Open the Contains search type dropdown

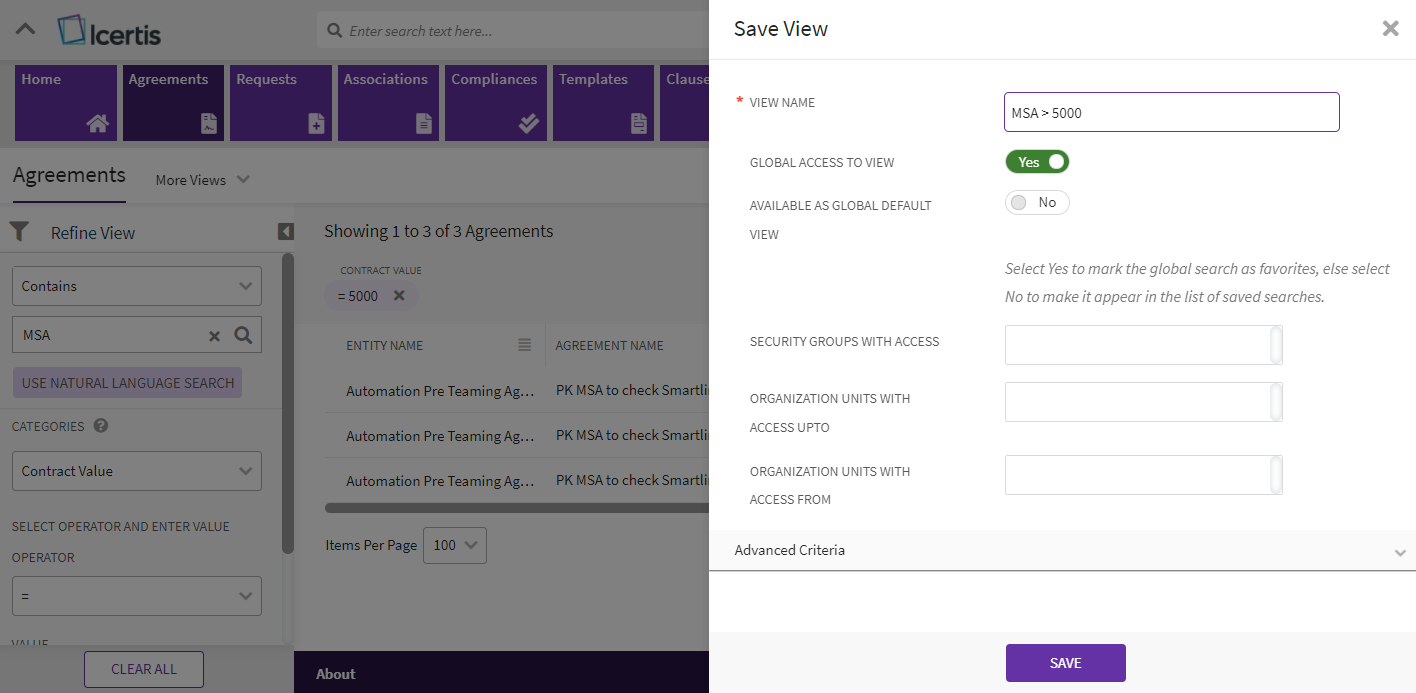137,286
